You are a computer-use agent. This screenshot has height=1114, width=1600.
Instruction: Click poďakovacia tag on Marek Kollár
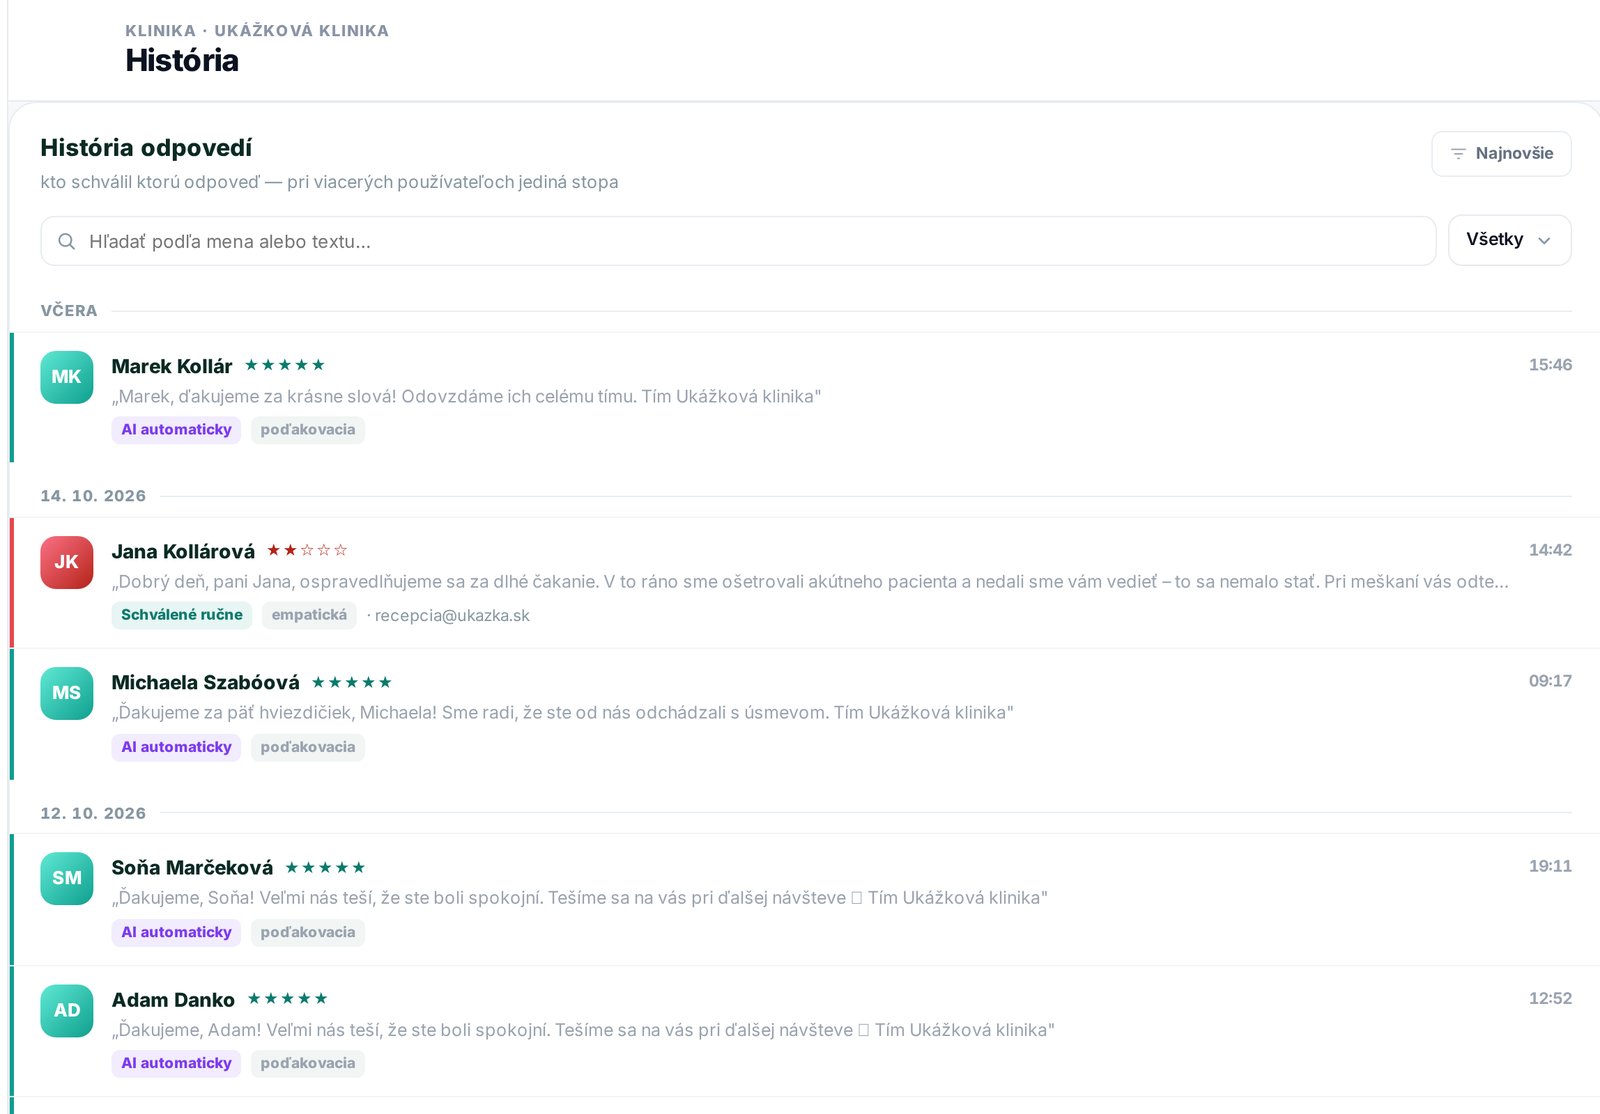point(308,430)
